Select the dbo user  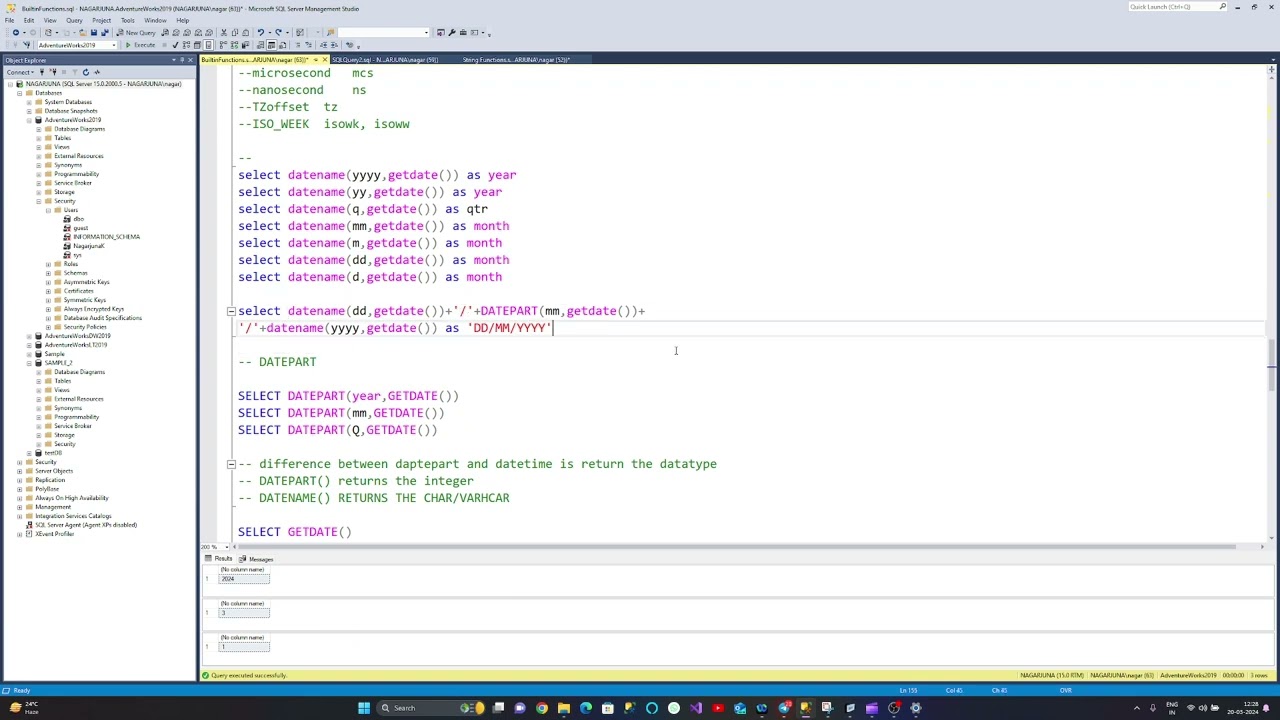78,219
